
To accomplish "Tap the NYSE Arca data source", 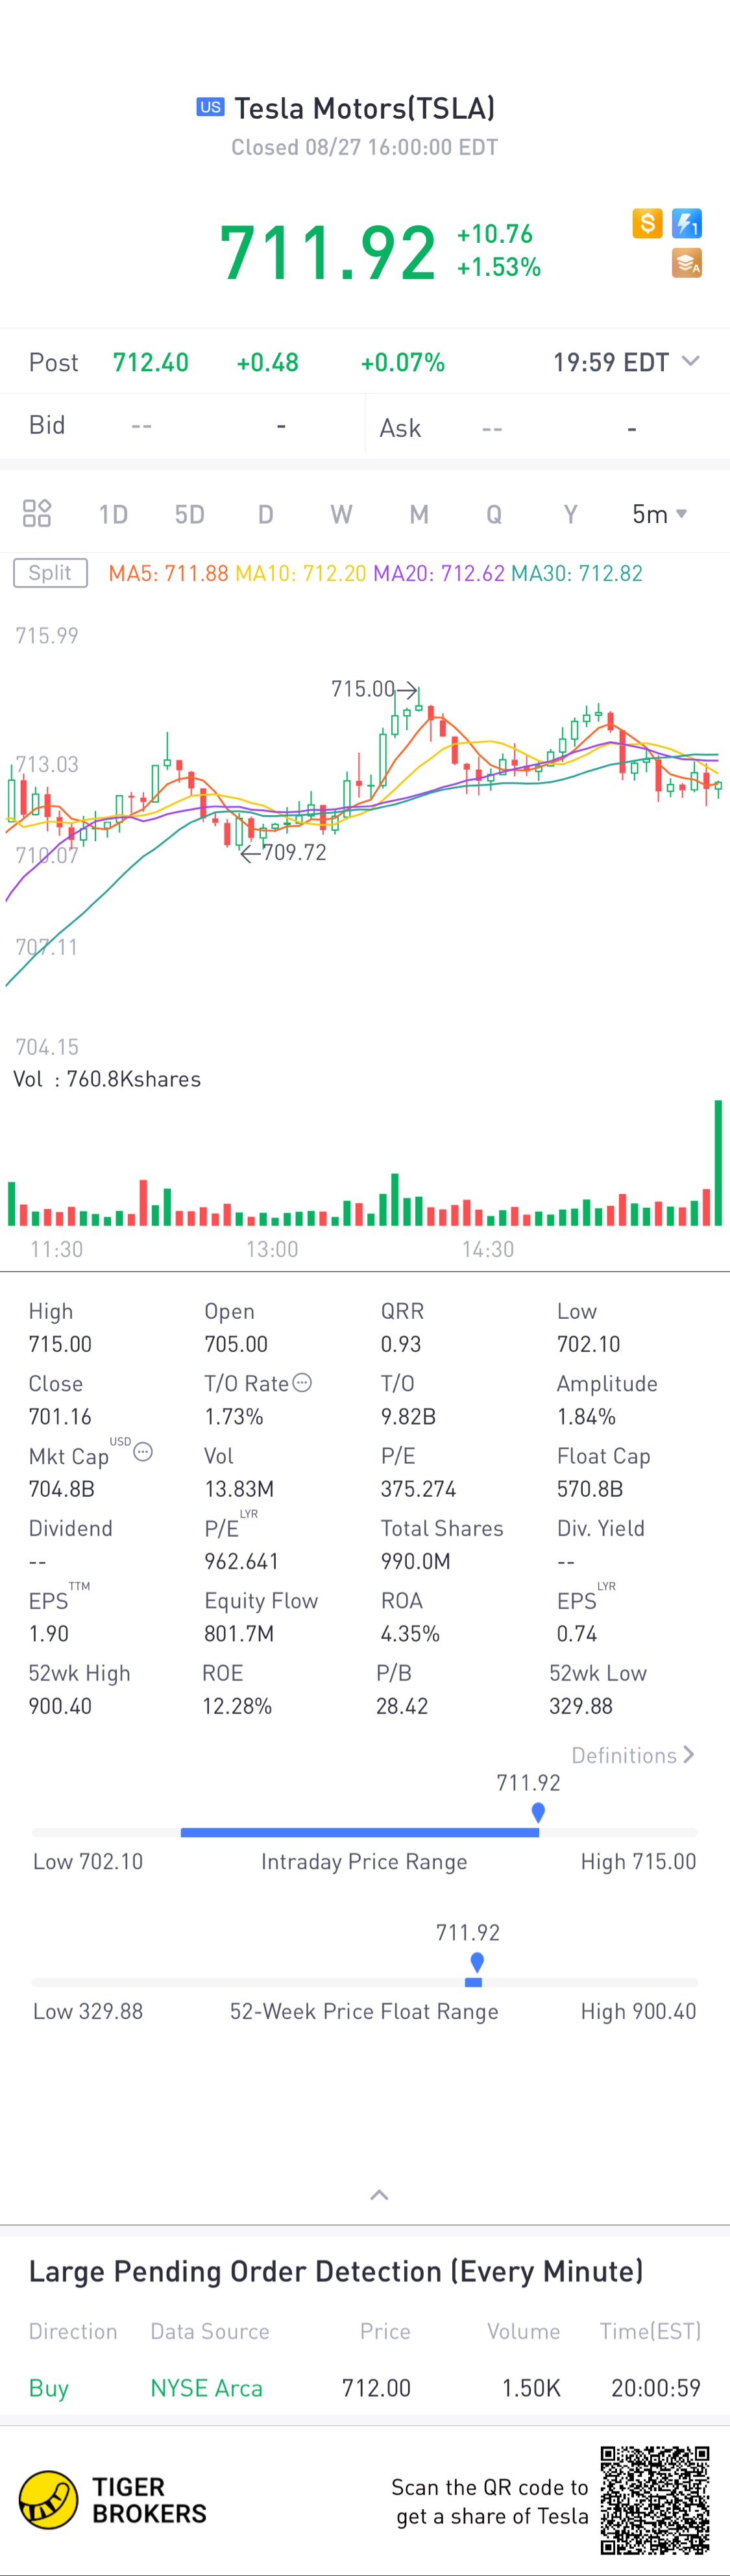I will point(206,2388).
